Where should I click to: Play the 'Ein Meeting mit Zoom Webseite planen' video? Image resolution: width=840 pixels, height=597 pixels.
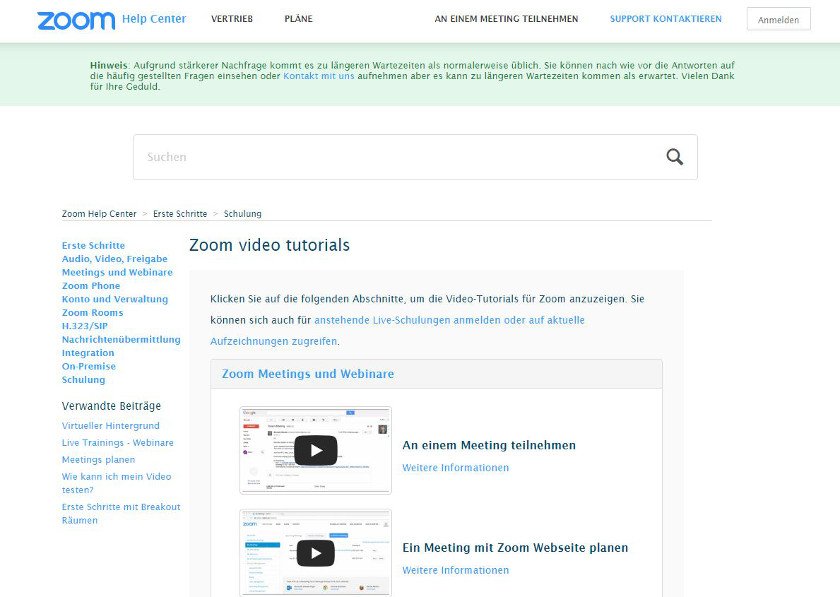pos(316,553)
